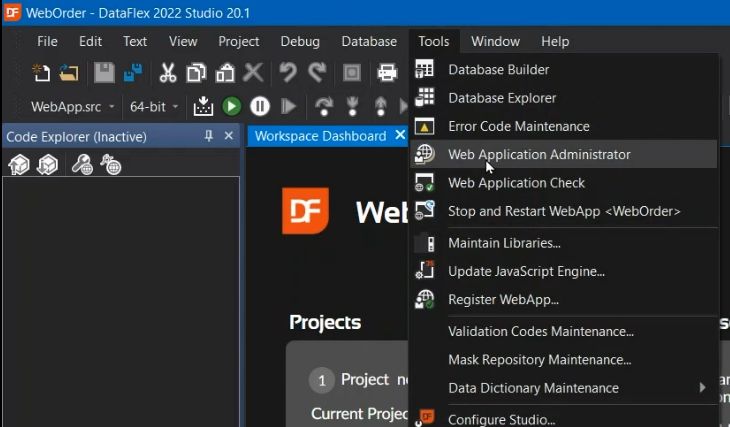Image resolution: width=730 pixels, height=427 pixels.
Task: Click the Save floppy disk icon
Action: (x=104, y=73)
